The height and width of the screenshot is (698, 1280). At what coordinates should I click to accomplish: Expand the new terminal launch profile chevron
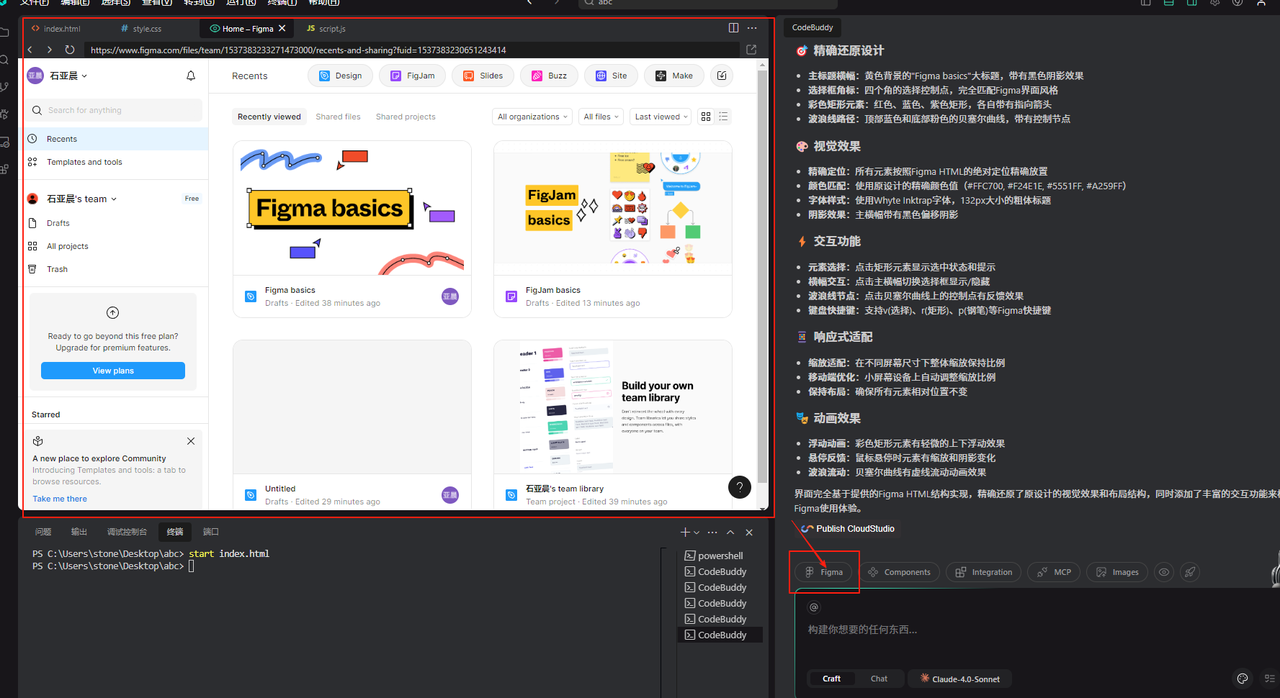tap(698, 533)
